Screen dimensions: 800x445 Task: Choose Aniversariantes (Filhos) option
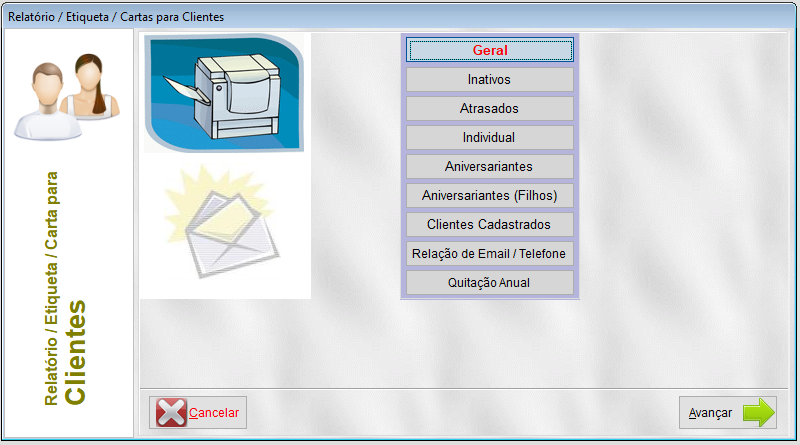pos(489,196)
